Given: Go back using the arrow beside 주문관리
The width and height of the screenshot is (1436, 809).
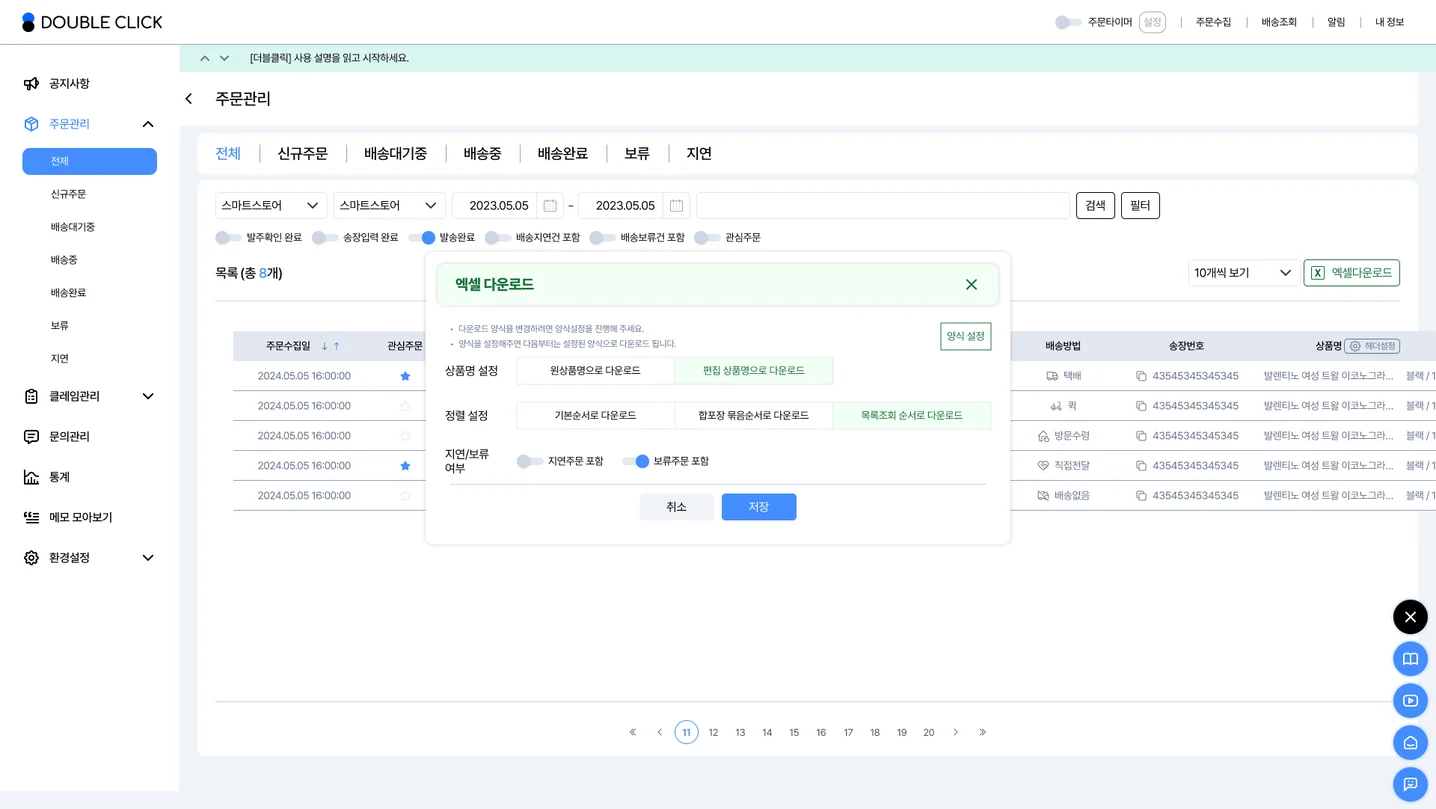Looking at the screenshot, I should [189, 99].
